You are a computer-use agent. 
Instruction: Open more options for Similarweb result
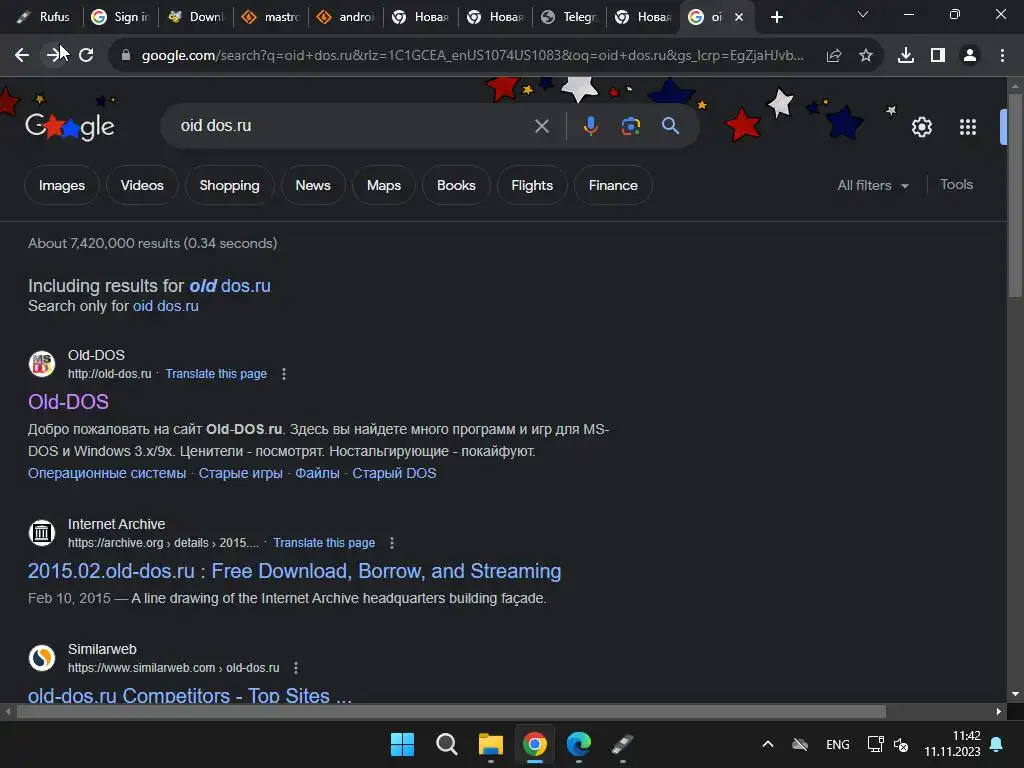(296, 668)
